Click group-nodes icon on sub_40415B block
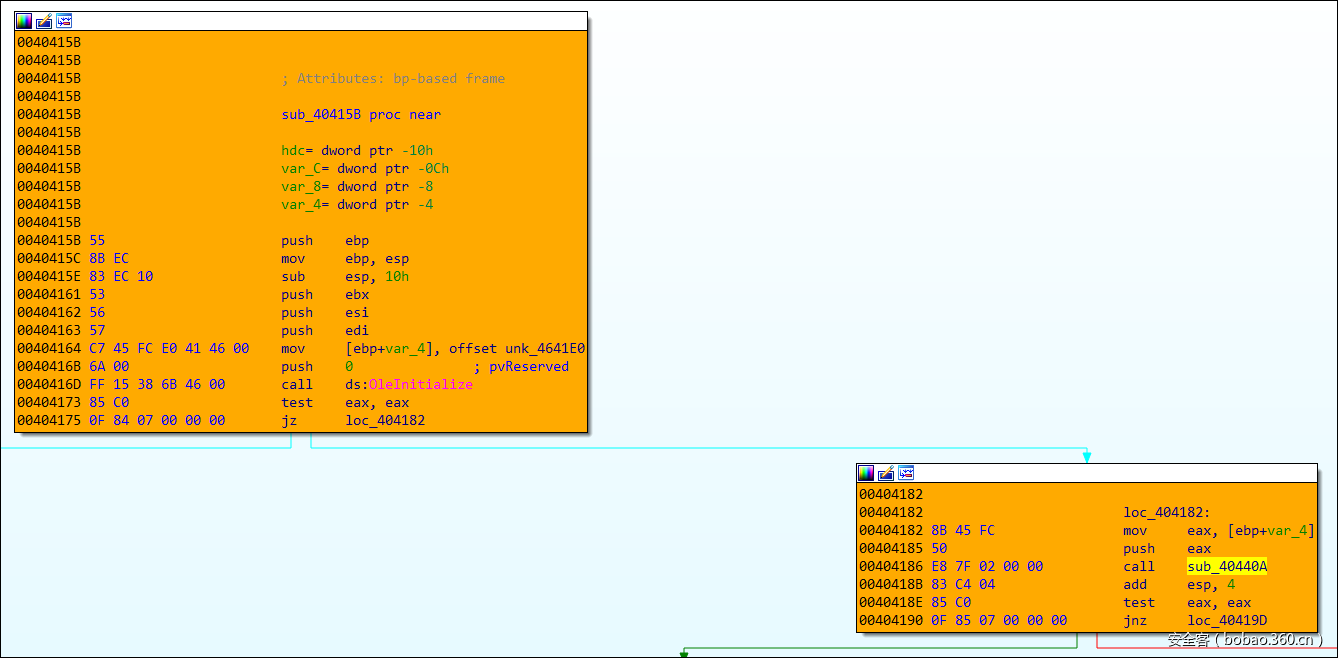The width and height of the screenshot is (1338, 658). pyautogui.click(x=64, y=21)
